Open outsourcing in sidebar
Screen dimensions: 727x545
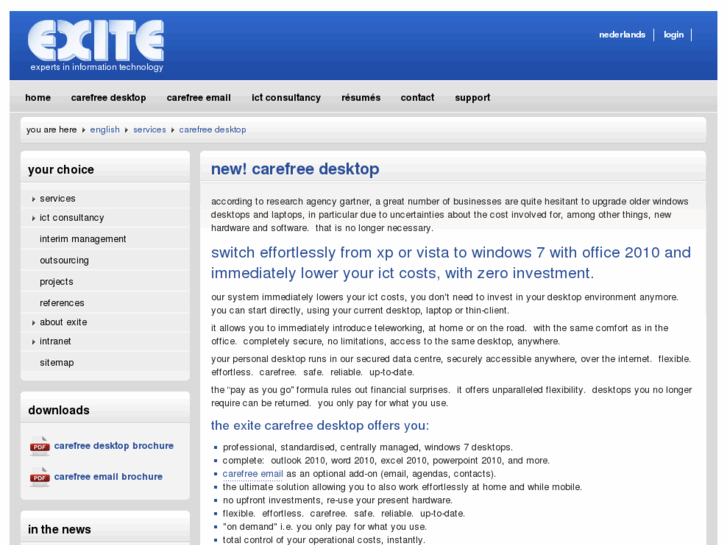(64, 261)
